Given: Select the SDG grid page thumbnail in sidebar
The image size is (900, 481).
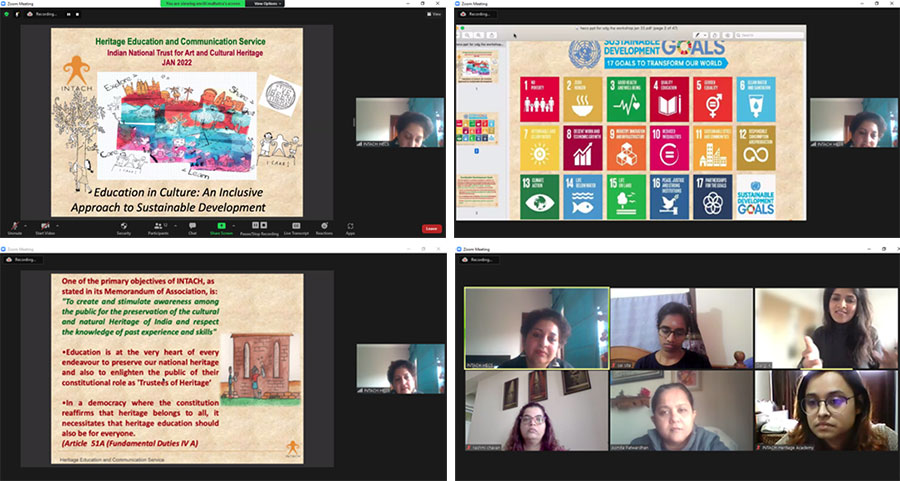Looking at the screenshot, I should (478, 129).
